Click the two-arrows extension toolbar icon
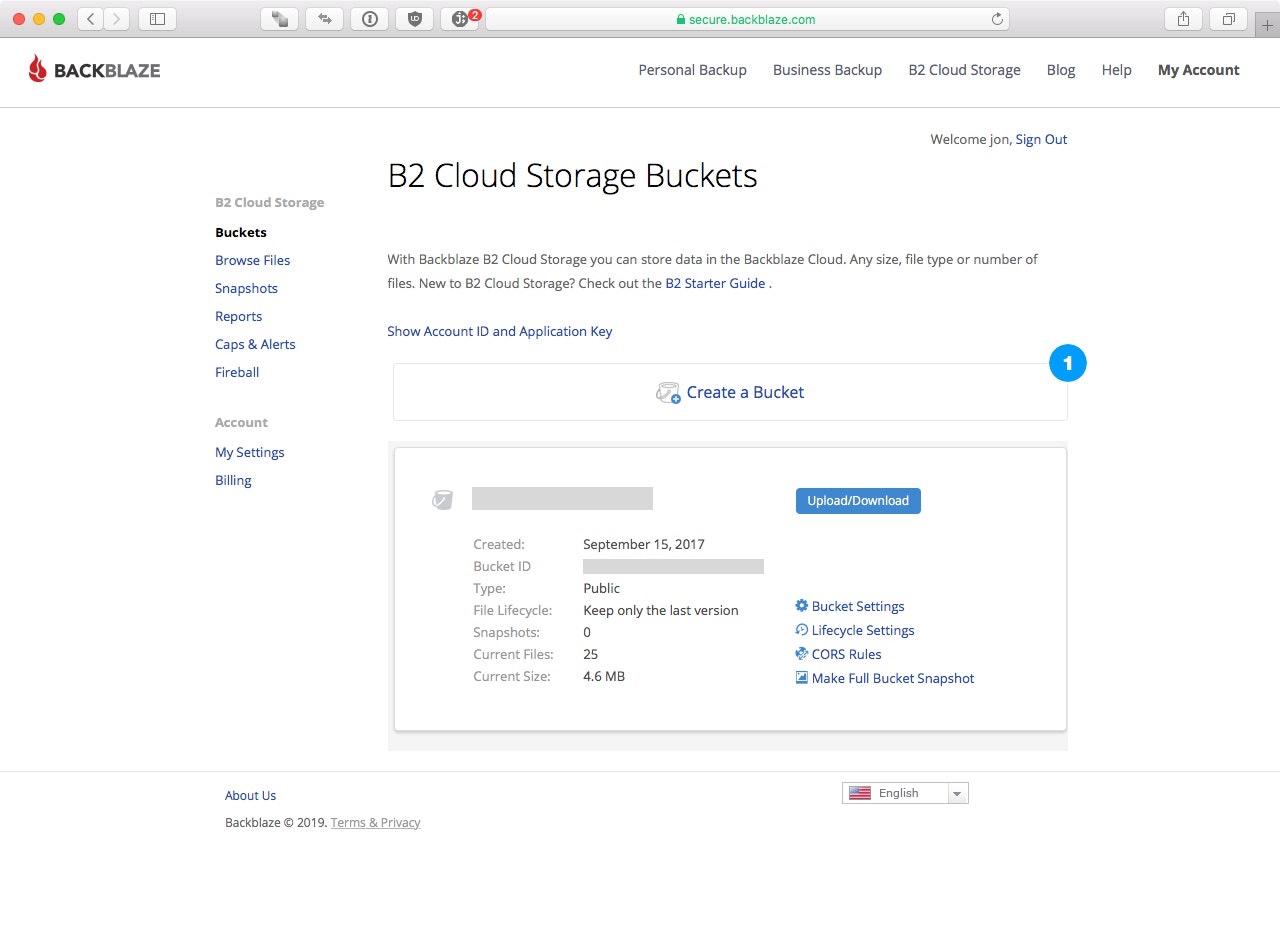This screenshot has width=1280, height=946. pos(325,18)
